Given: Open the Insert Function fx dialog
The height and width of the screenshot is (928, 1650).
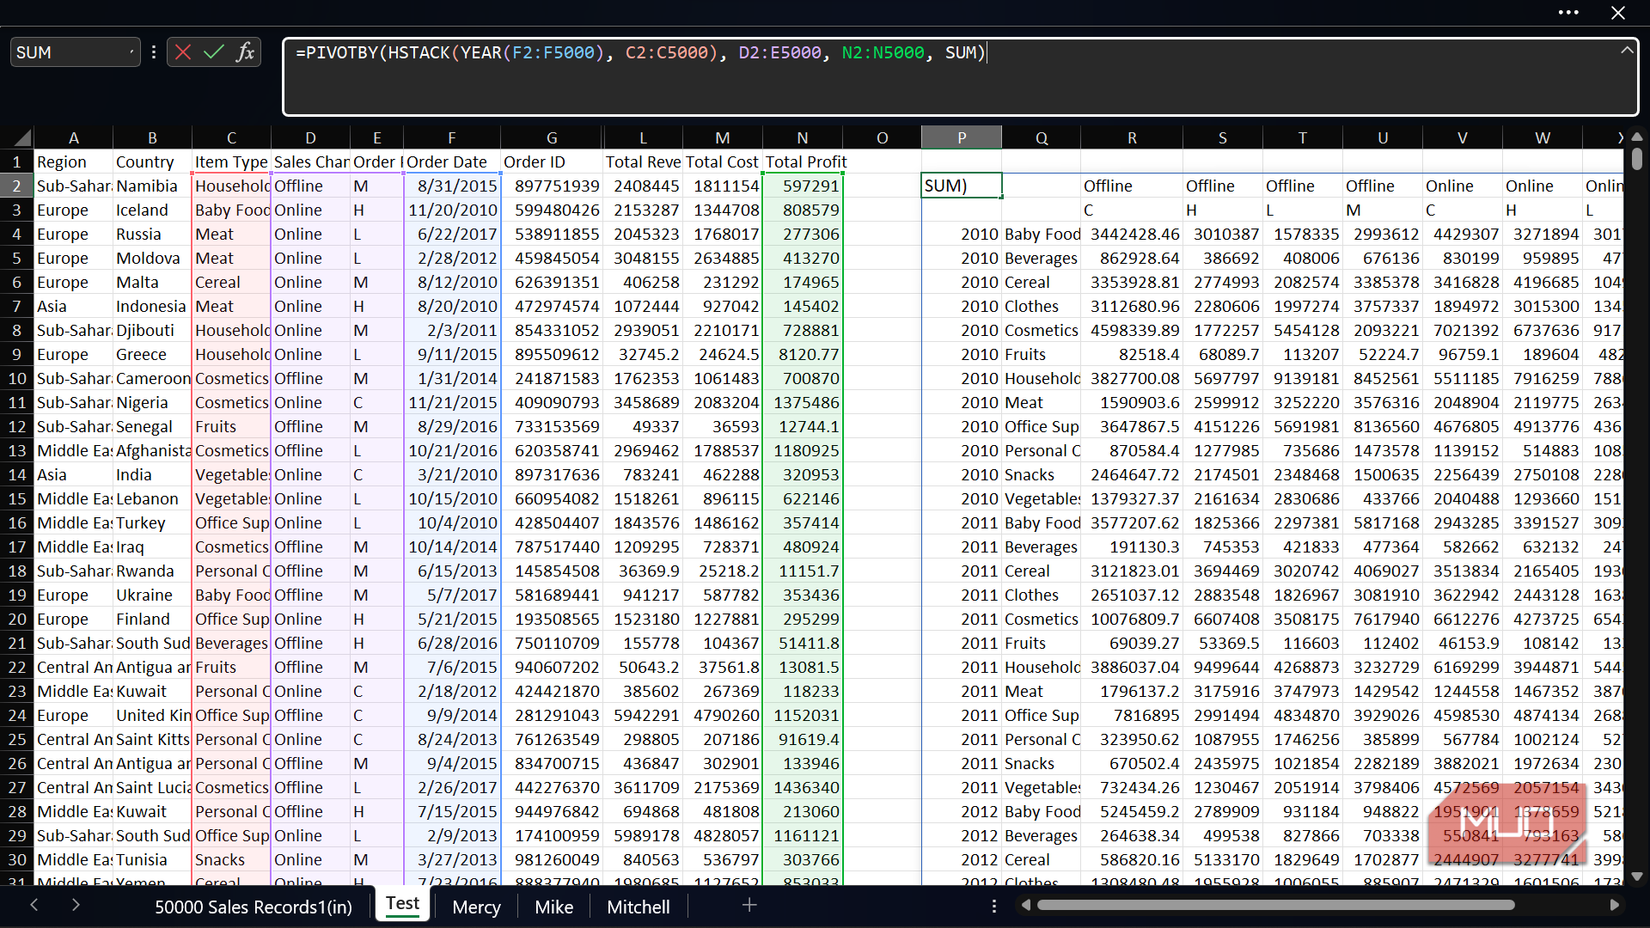Looking at the screenshot, I should pos(245,52).
